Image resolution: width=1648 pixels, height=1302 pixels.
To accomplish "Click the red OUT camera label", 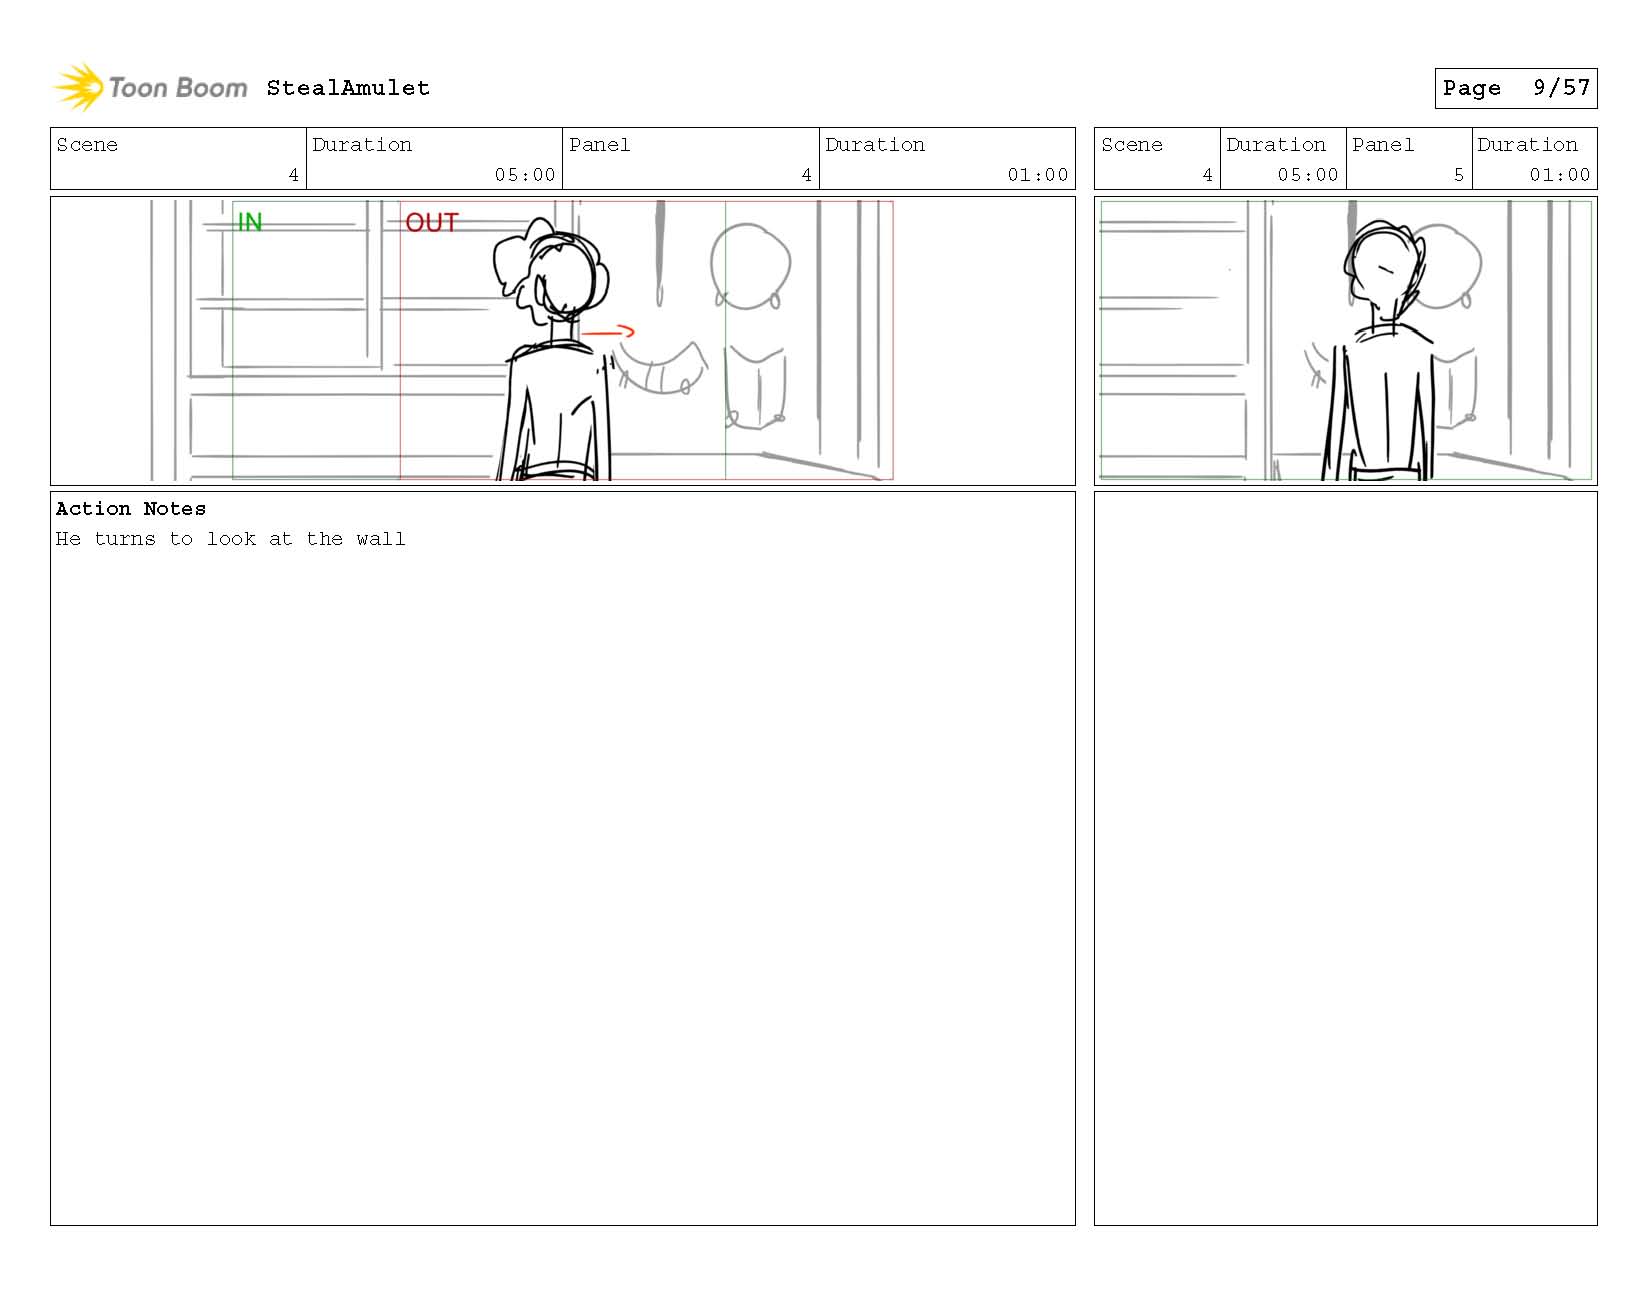I will (x=432, y=222).
